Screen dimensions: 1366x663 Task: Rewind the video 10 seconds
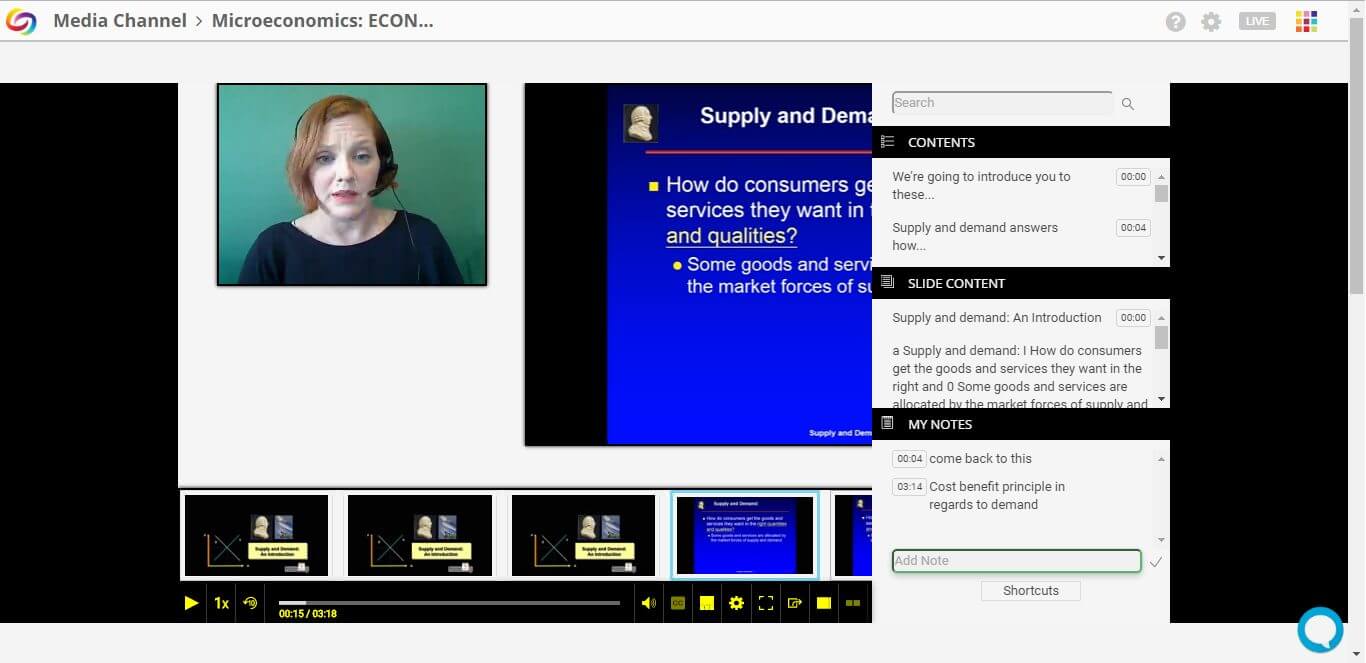[x=250, y=603]
